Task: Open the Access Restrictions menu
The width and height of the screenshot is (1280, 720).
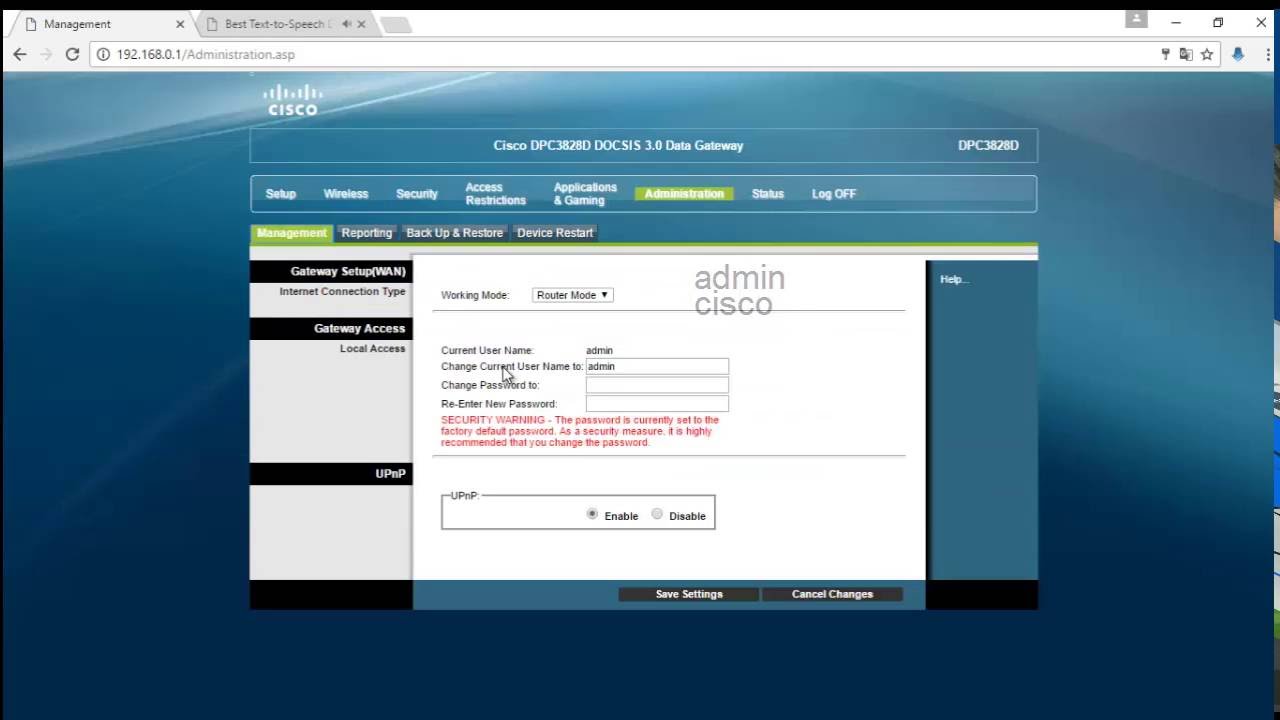Action: click(x=495, y=194)
